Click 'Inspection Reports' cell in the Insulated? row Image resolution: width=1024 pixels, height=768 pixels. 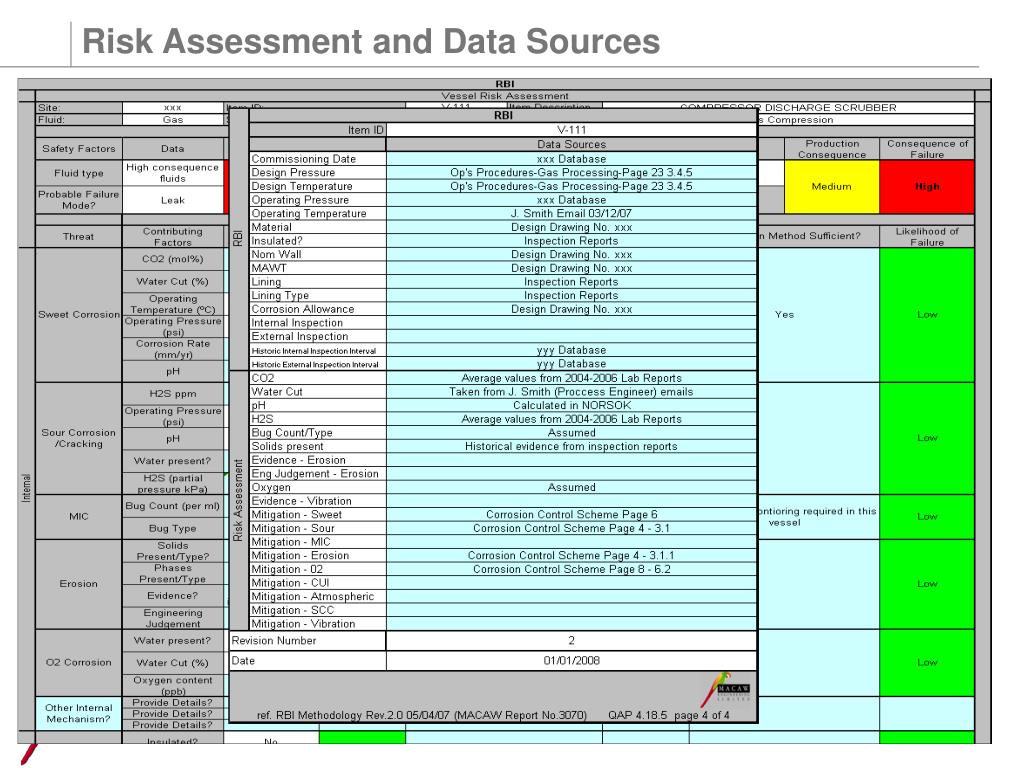571,241
